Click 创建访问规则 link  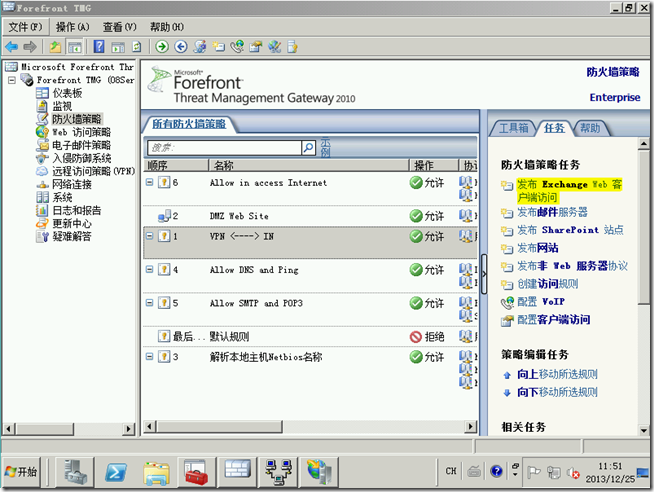tap(548, 284)
